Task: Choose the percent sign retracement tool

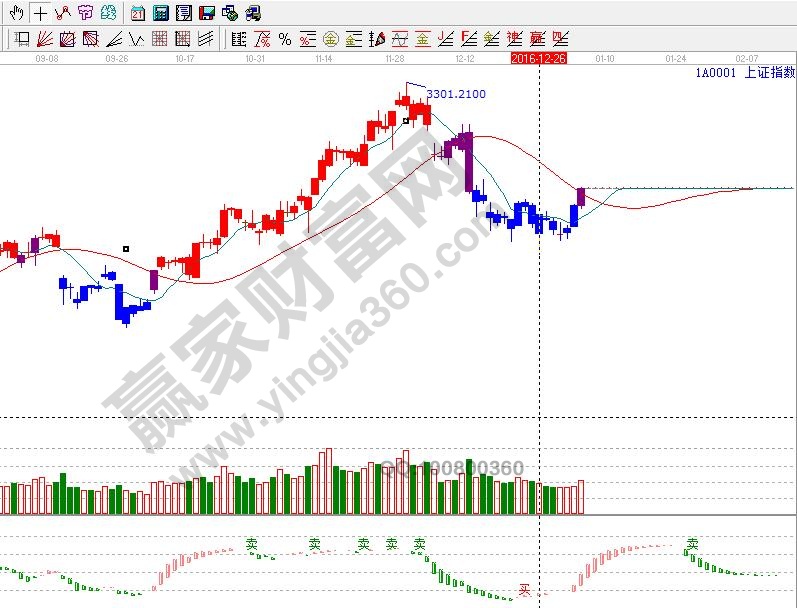Action: [x=285, y=39]
